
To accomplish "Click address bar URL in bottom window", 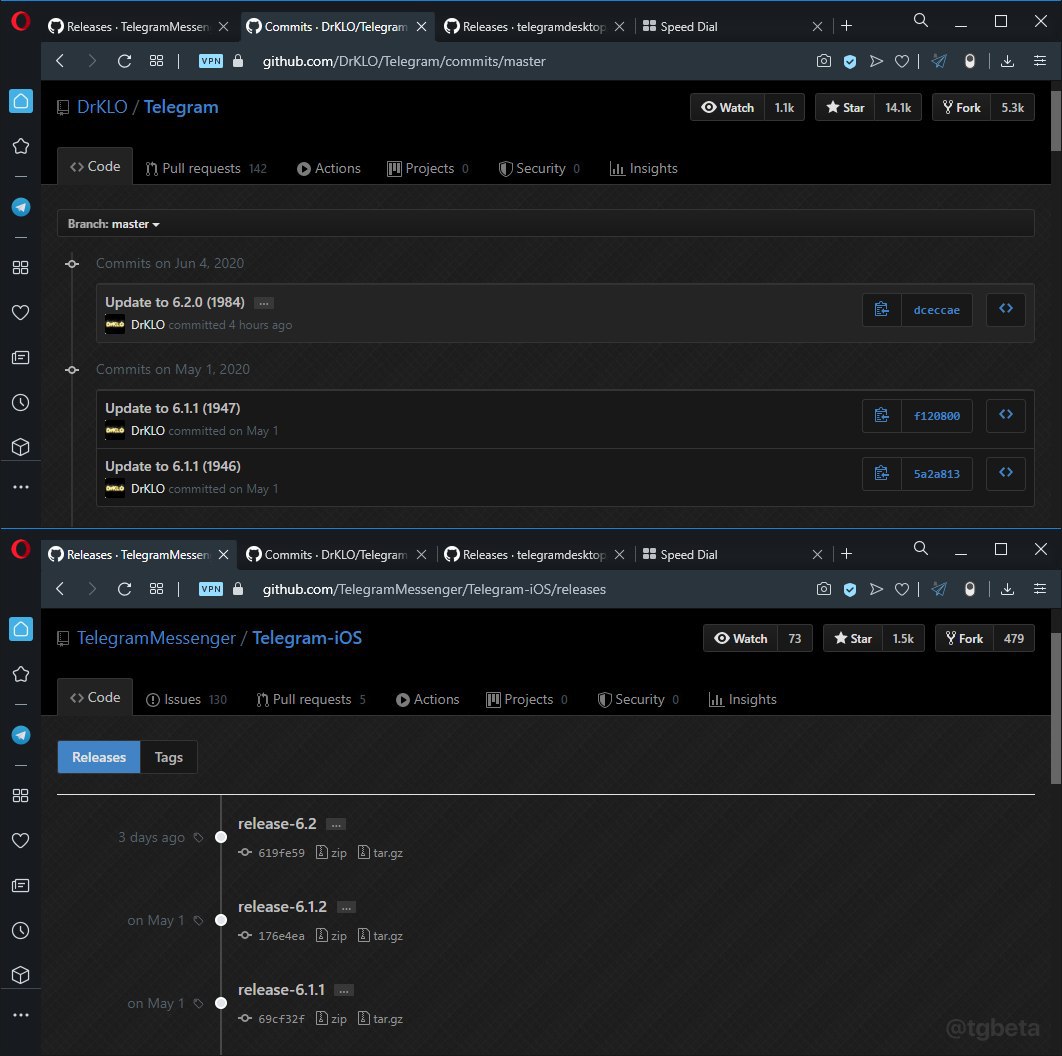I will coord(434,589).
